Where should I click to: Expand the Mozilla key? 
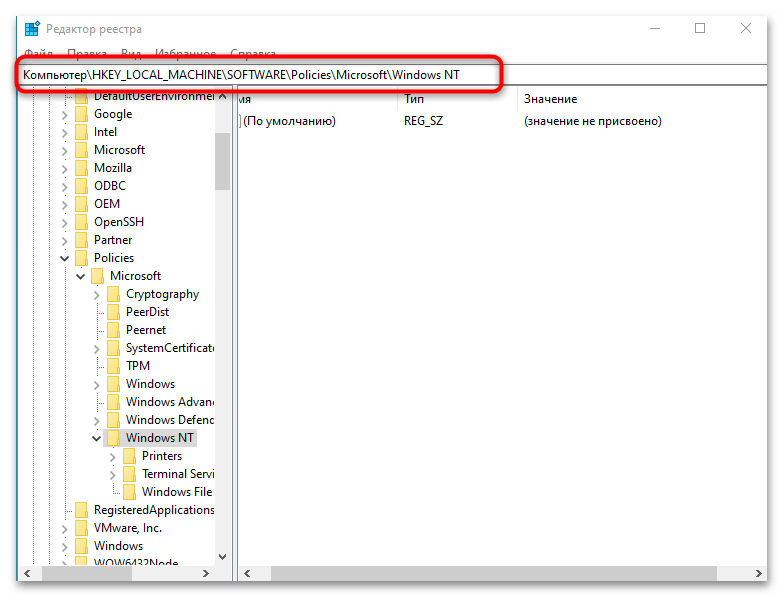click(64, 169)
